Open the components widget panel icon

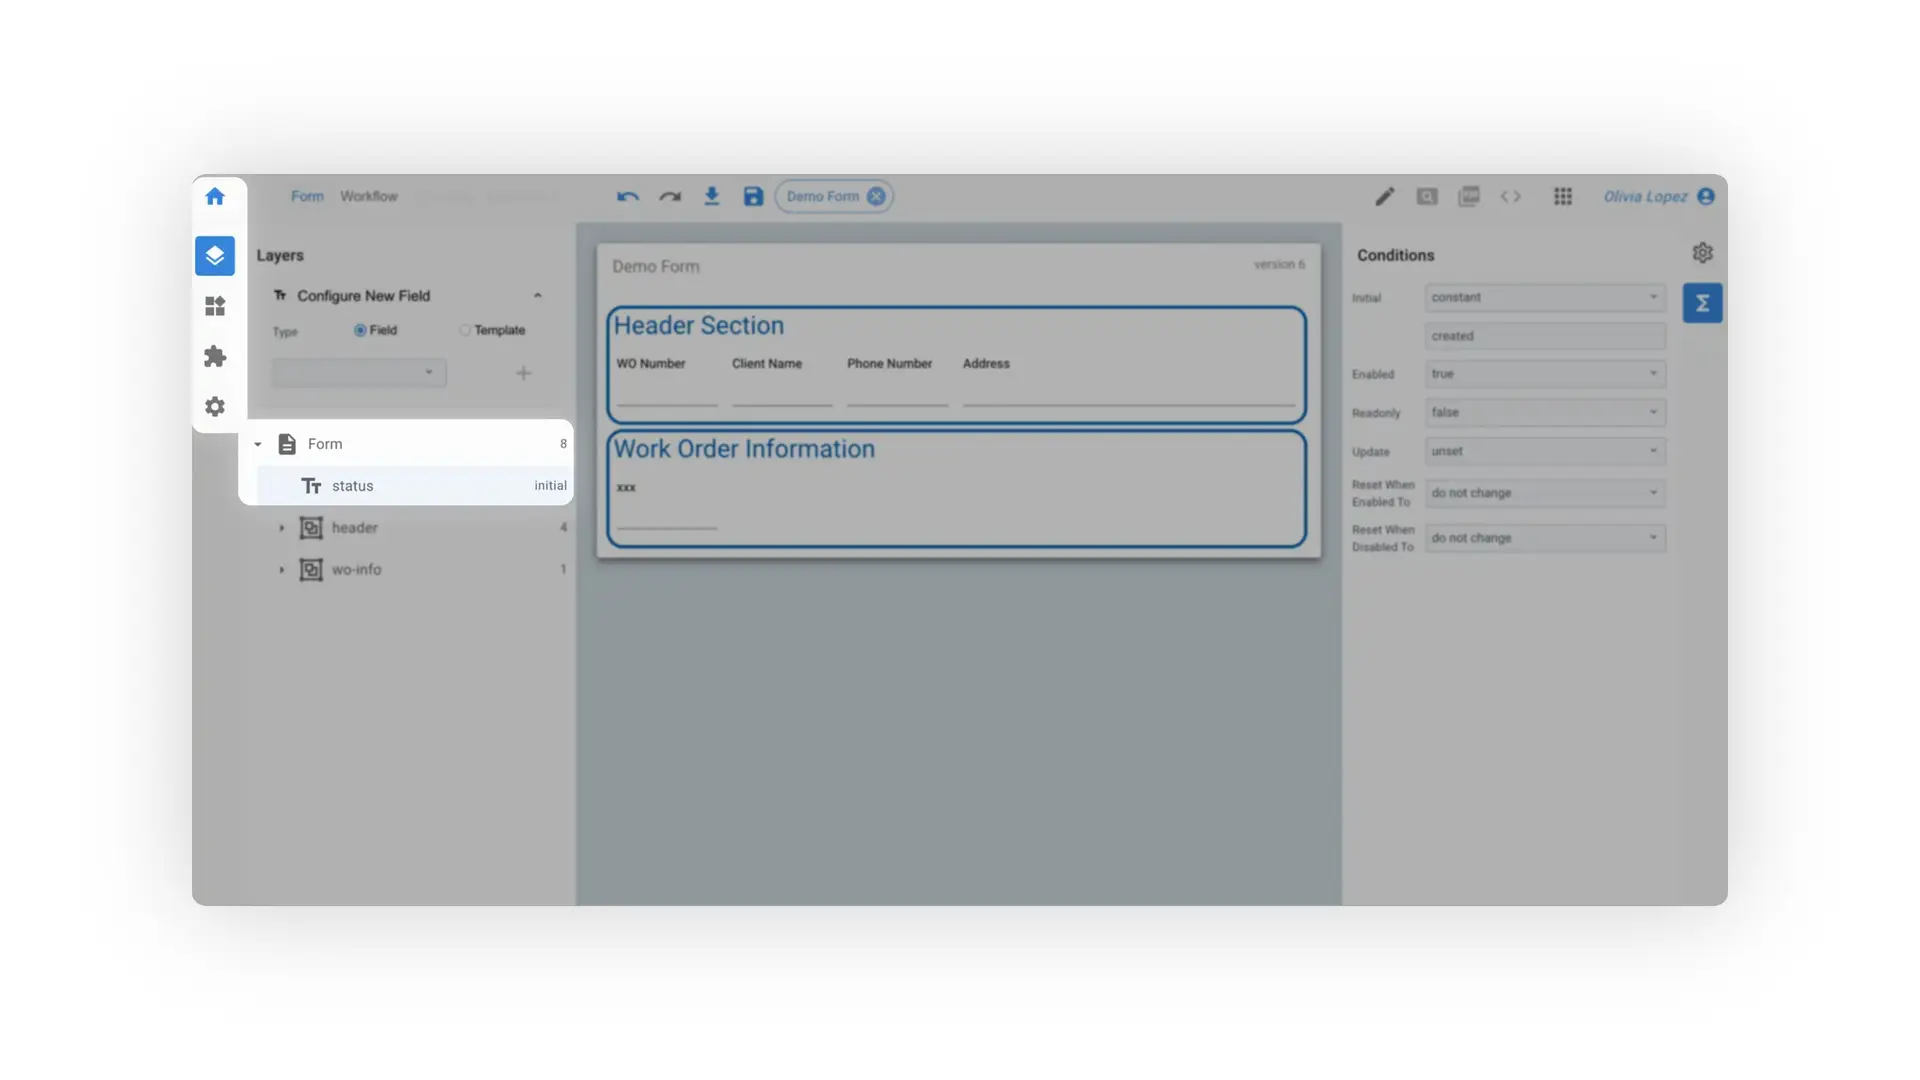click(215, 306)
